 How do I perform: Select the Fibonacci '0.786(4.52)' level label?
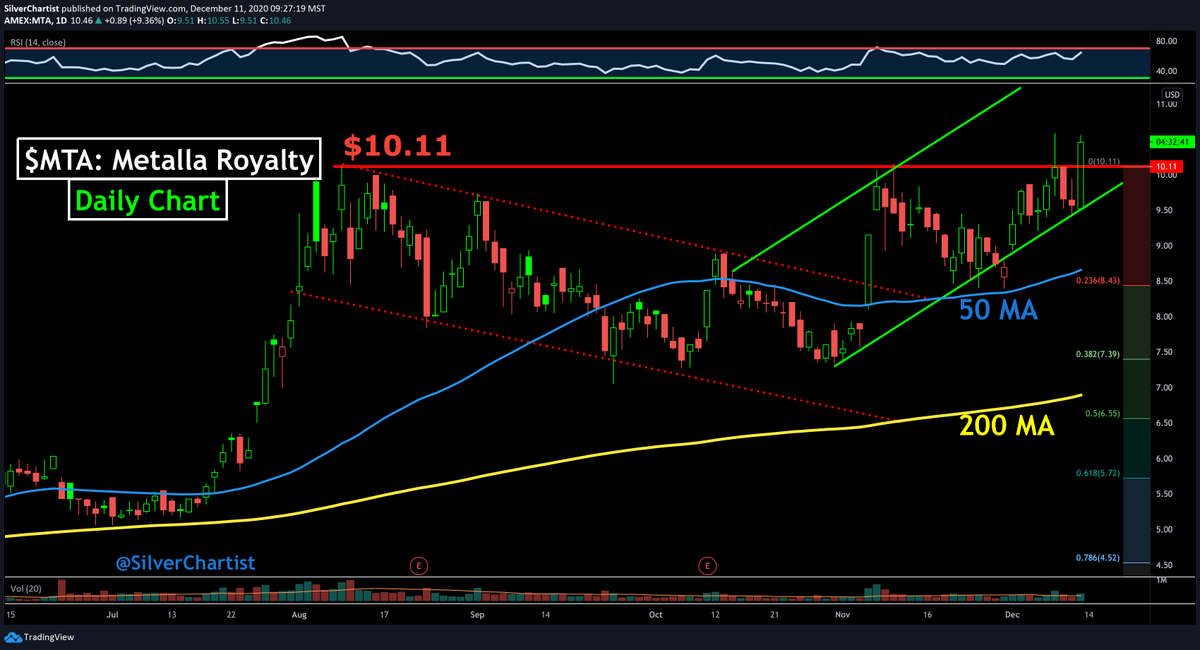point(1098,557)
